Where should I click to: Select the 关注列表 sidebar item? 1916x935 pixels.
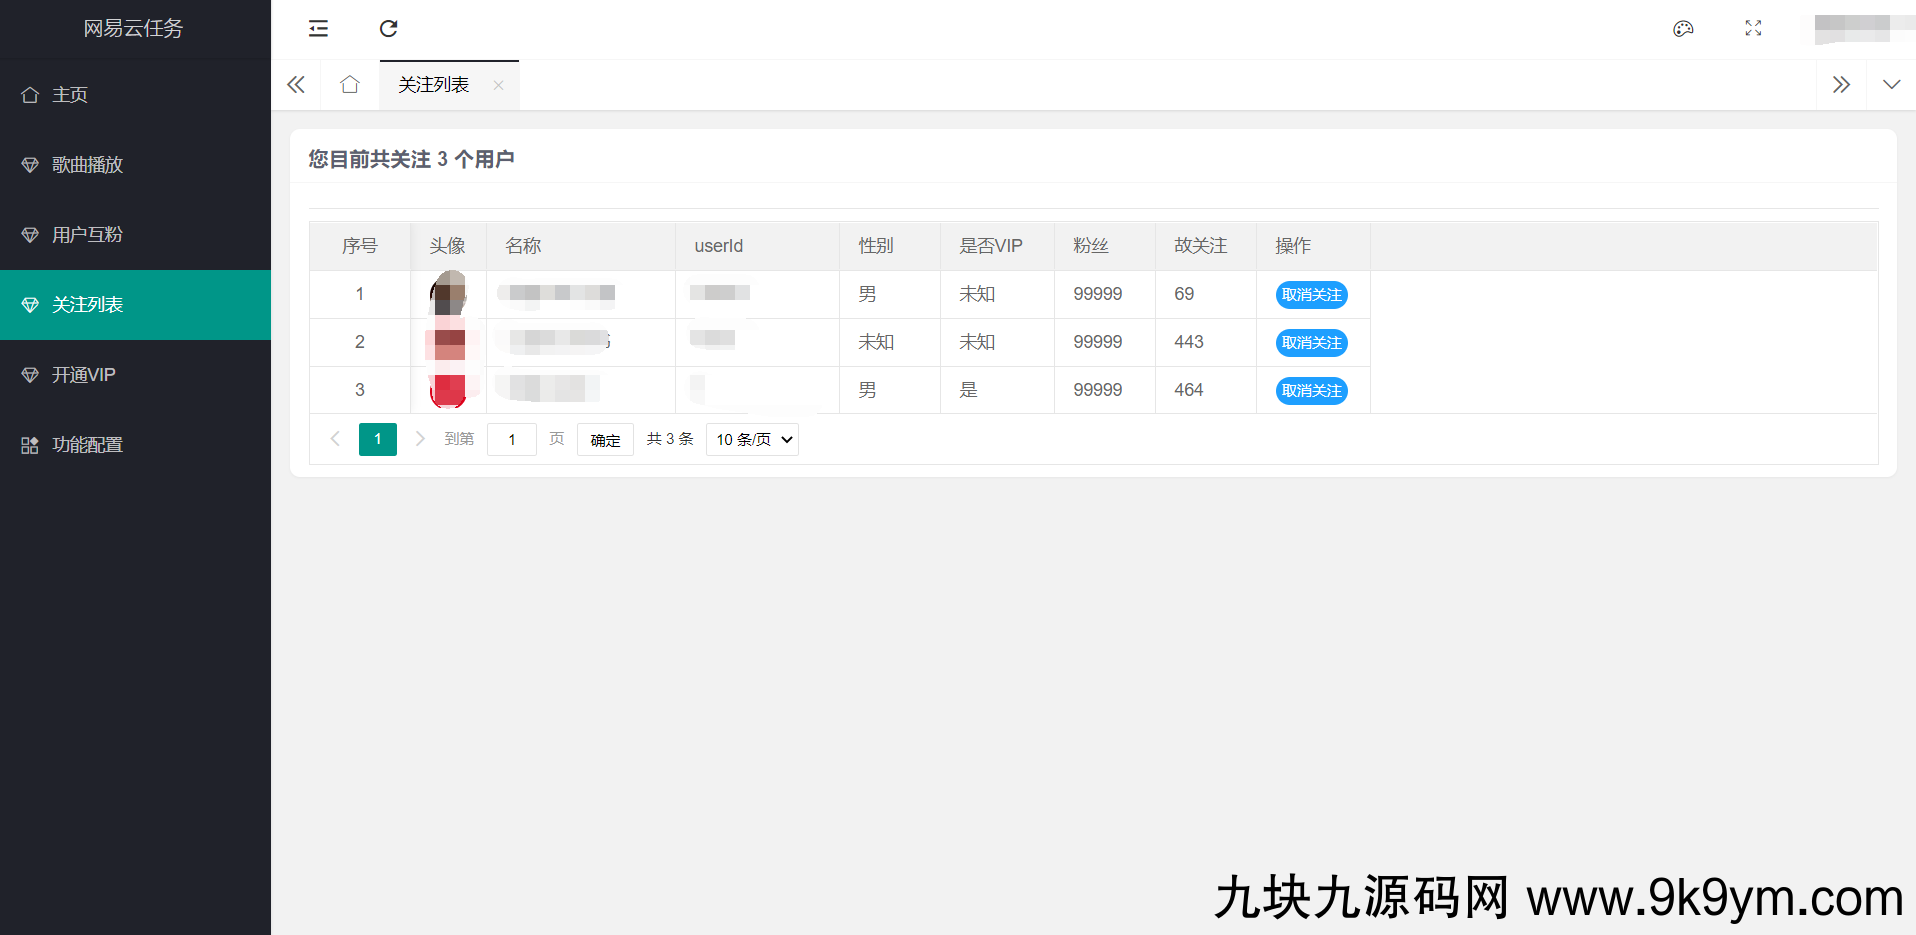(87, 304)
